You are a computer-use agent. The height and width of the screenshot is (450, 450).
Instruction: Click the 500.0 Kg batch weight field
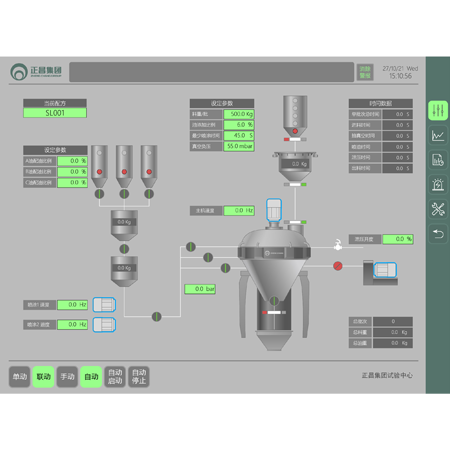(x=239, y=114)
